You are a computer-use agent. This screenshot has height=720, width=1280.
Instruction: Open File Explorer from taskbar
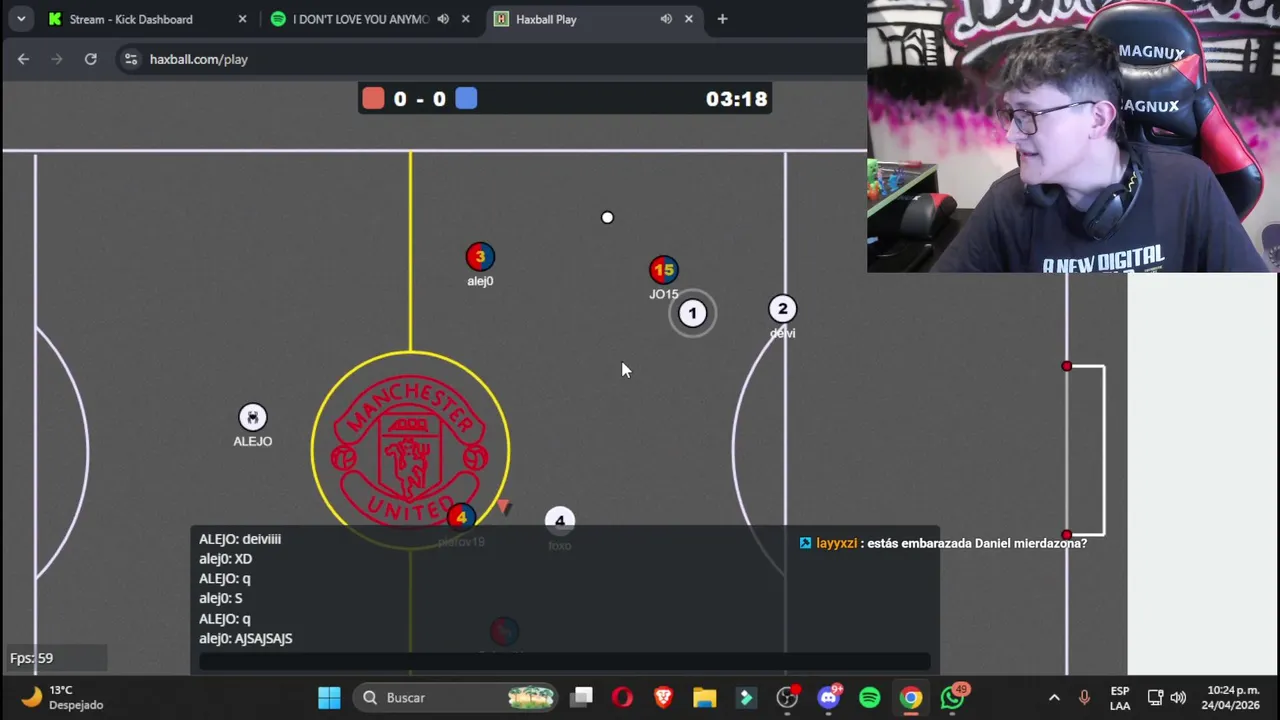[705, 697]
